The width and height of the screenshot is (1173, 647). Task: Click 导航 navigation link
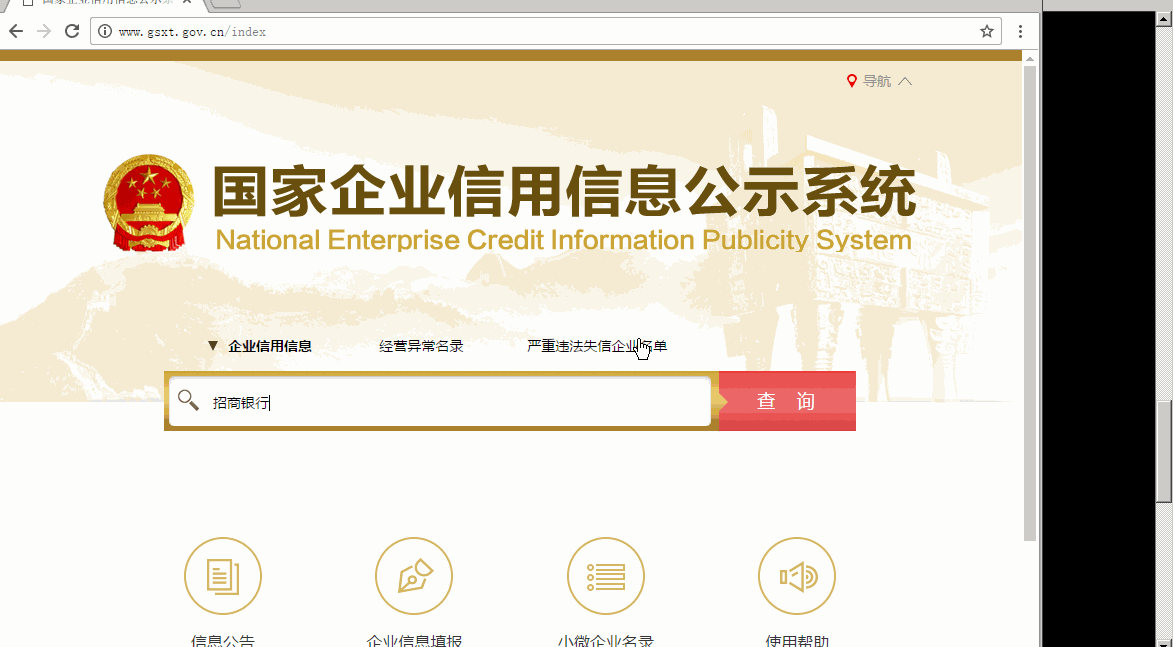877,81
